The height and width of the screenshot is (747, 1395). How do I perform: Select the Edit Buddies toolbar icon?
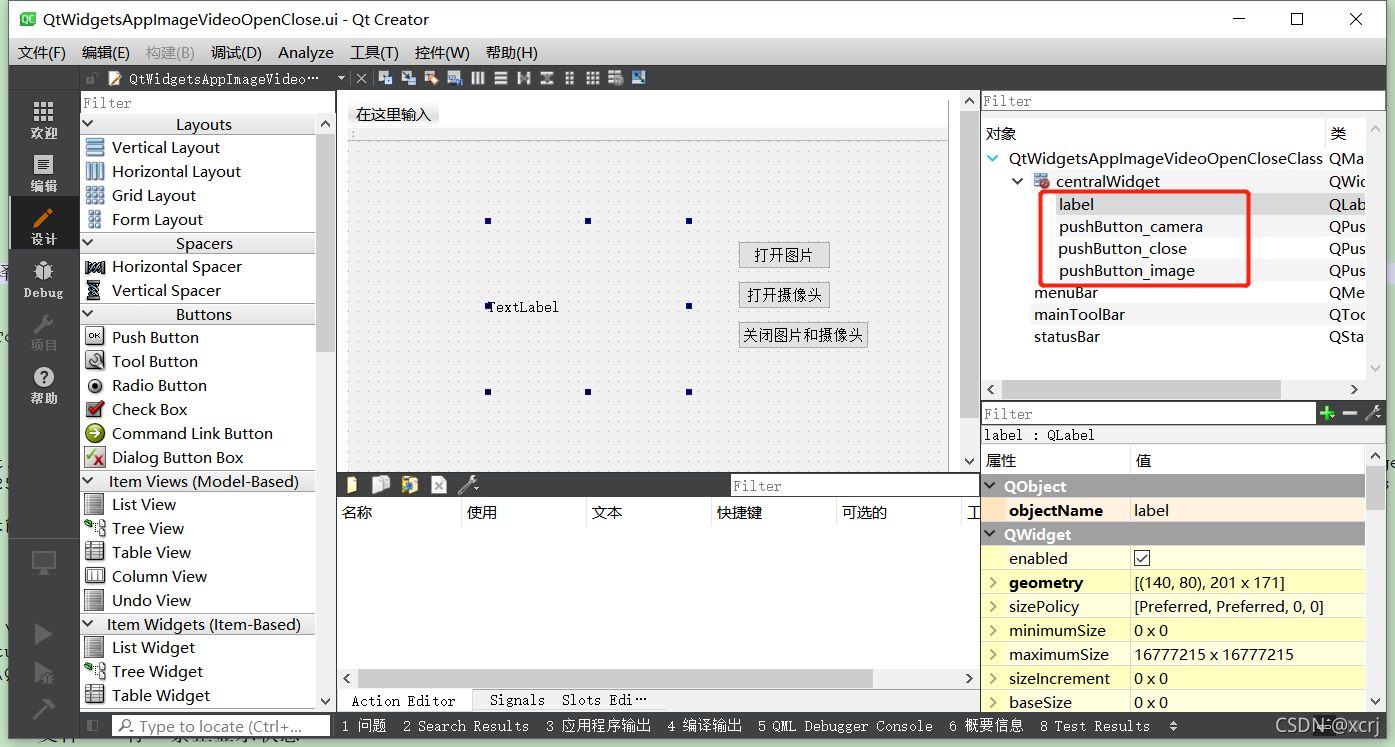431,78
